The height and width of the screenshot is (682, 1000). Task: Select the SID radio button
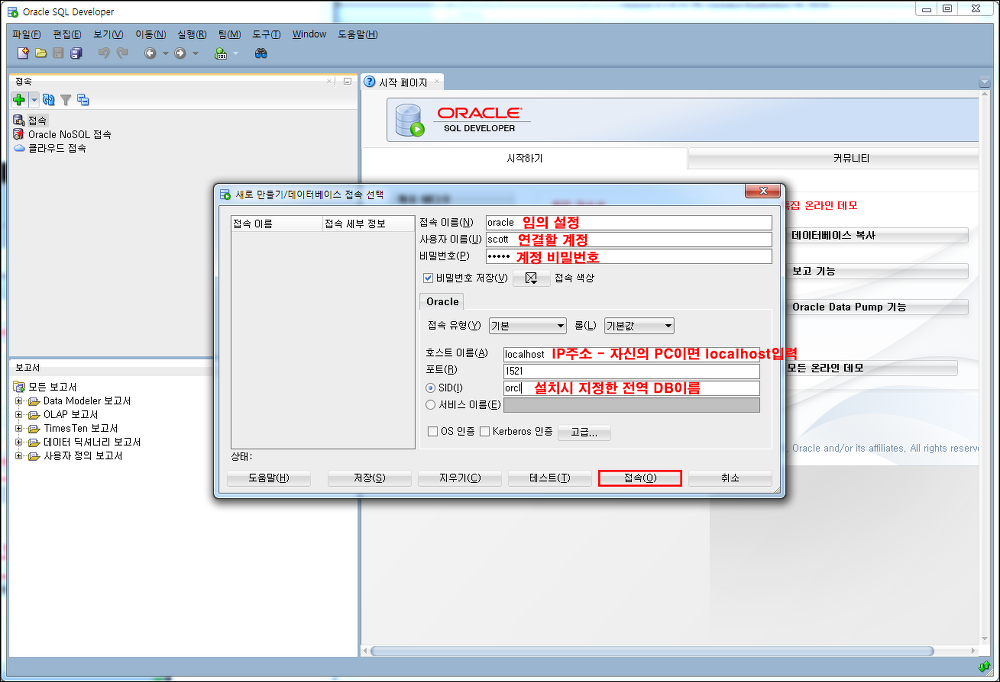pyautogui.click(x=430, y=388)
